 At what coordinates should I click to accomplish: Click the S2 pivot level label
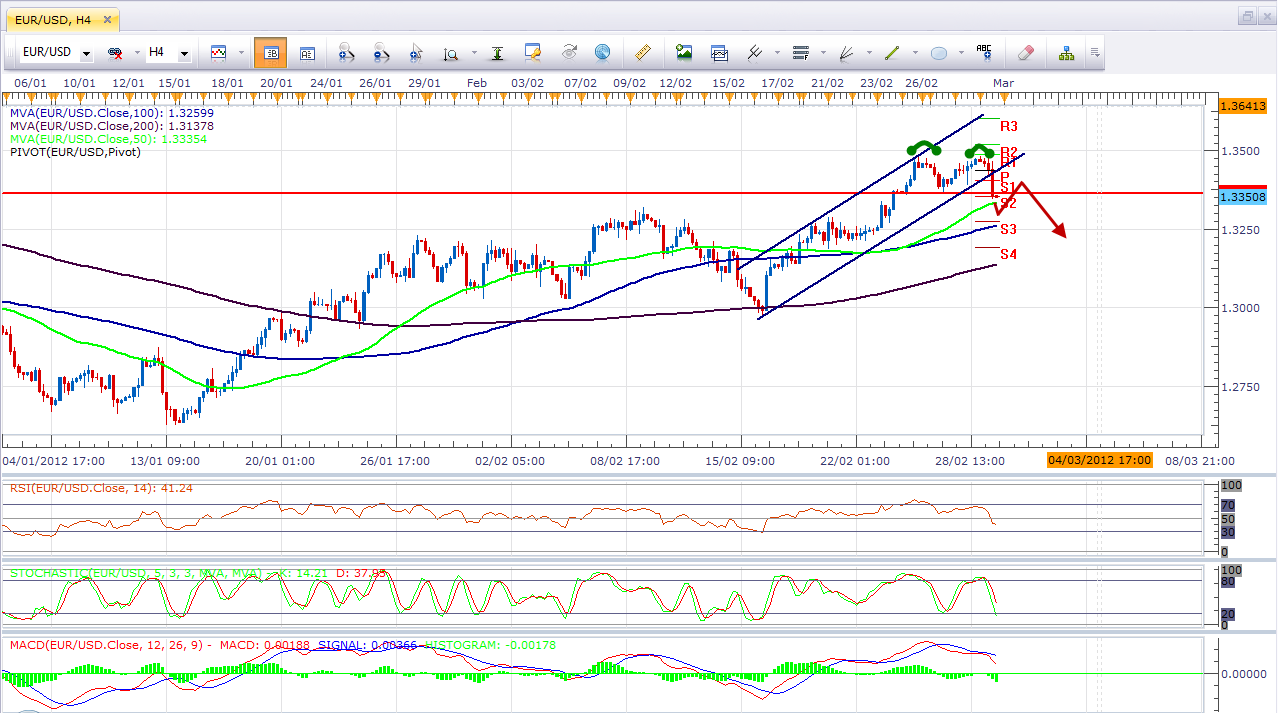(1009, 203)
